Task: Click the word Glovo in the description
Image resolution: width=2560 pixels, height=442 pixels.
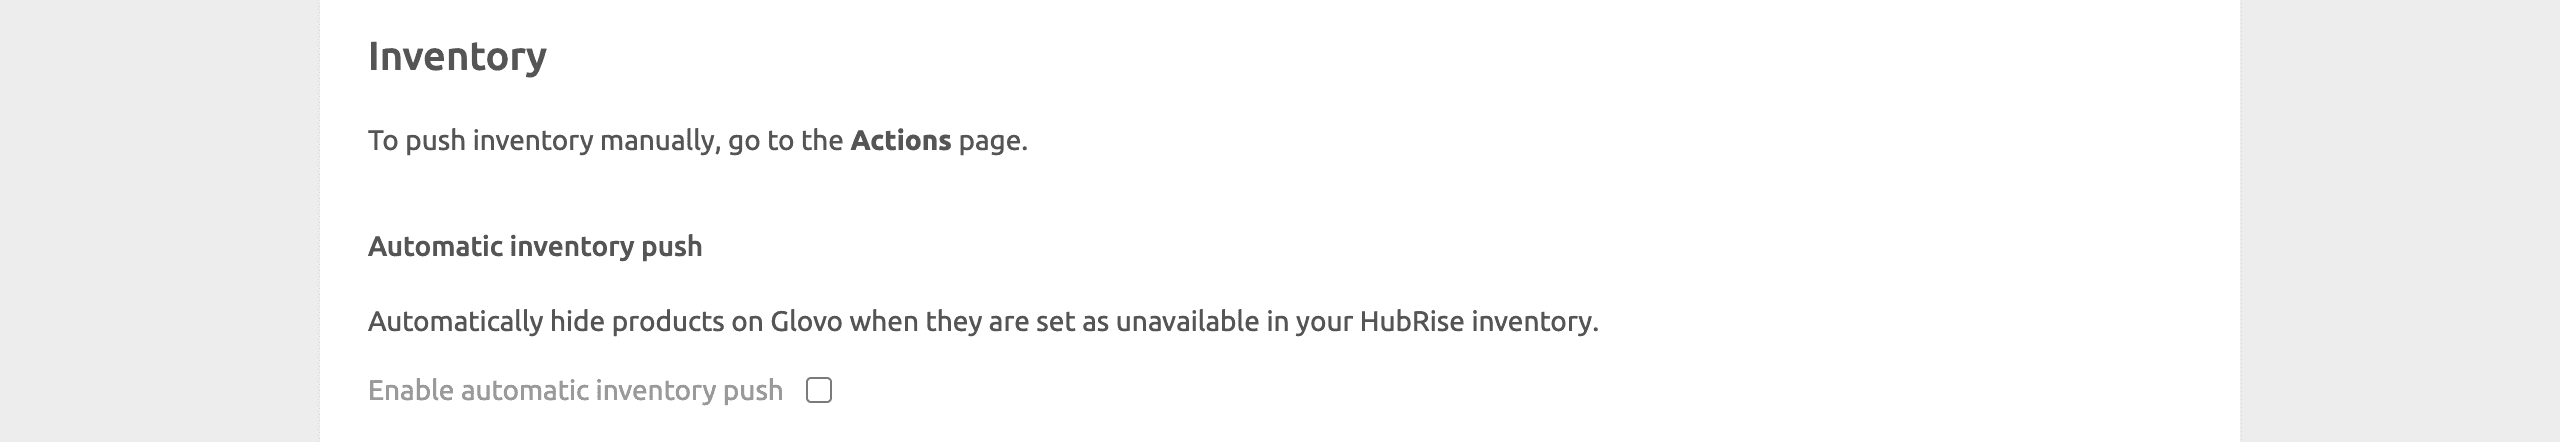Action: point(806,321)
